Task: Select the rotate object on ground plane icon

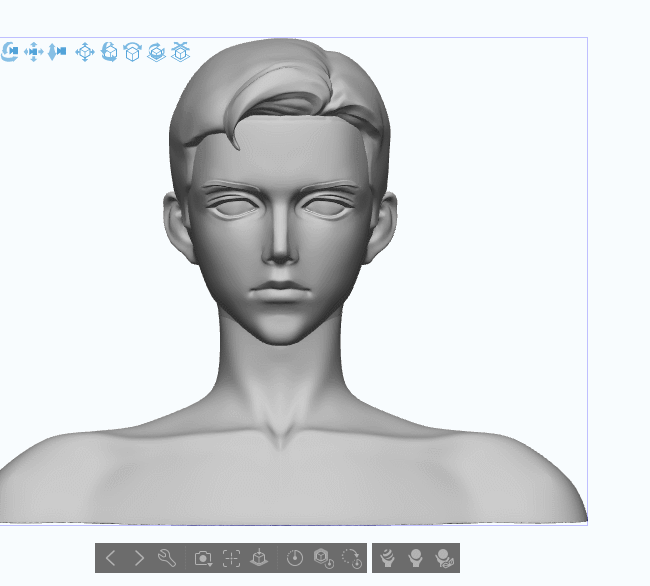Action: pyautogui.click(x=156, y=52)
